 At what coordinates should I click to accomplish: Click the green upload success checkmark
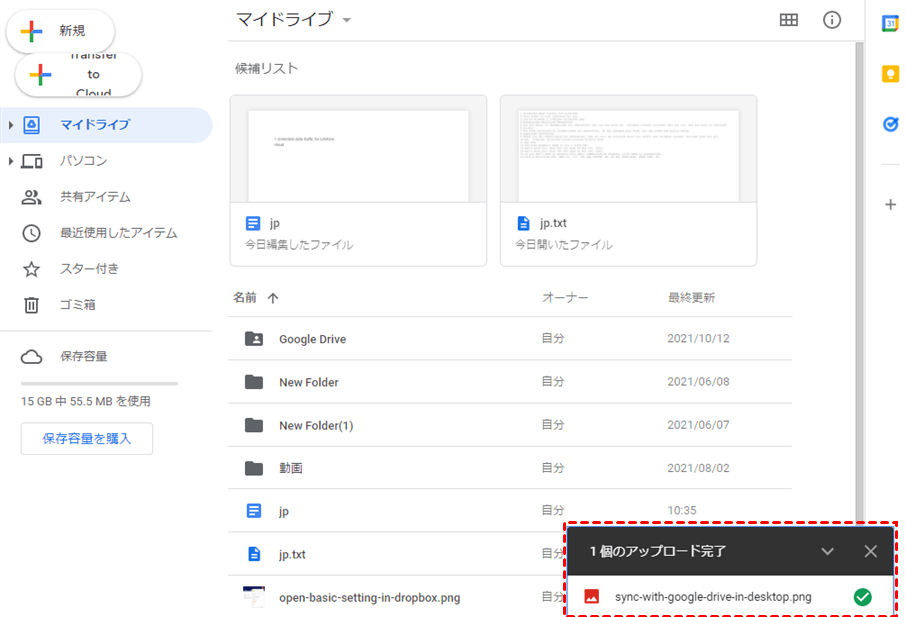(x=863, y=597)
